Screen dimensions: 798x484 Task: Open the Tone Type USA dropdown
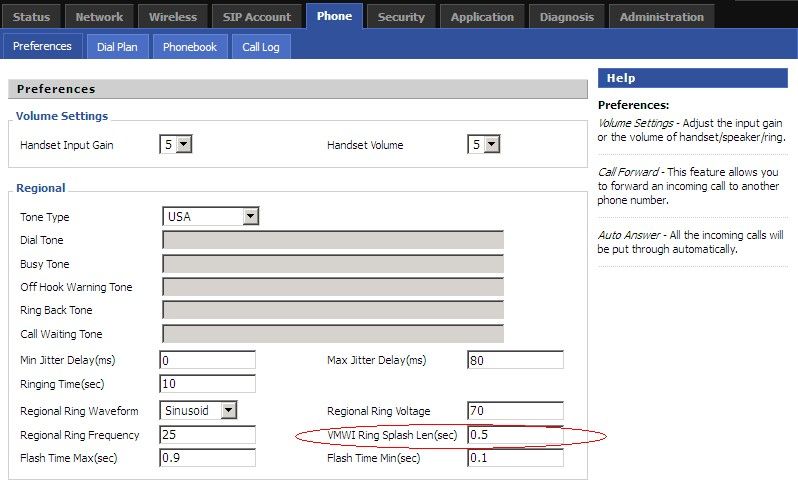[x=211, y=216]
